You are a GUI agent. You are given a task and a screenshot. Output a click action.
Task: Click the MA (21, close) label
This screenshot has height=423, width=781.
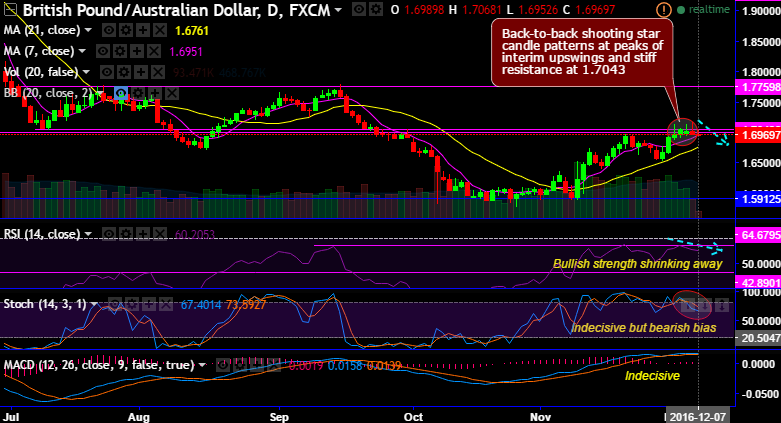(42, 30)
